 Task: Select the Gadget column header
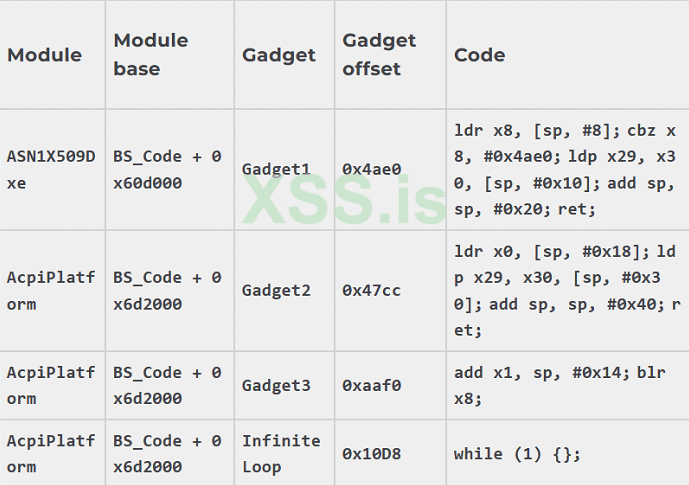click(278, 55)
